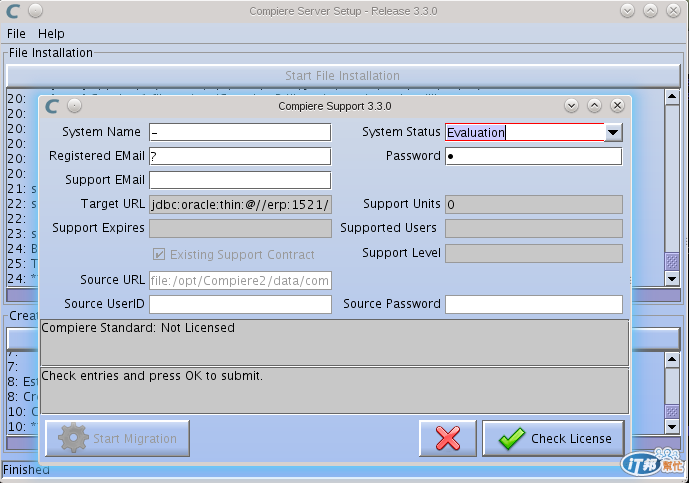Click the 'Finished' status bar text
This screenshot has width=689, height=483.
[26, 470]
